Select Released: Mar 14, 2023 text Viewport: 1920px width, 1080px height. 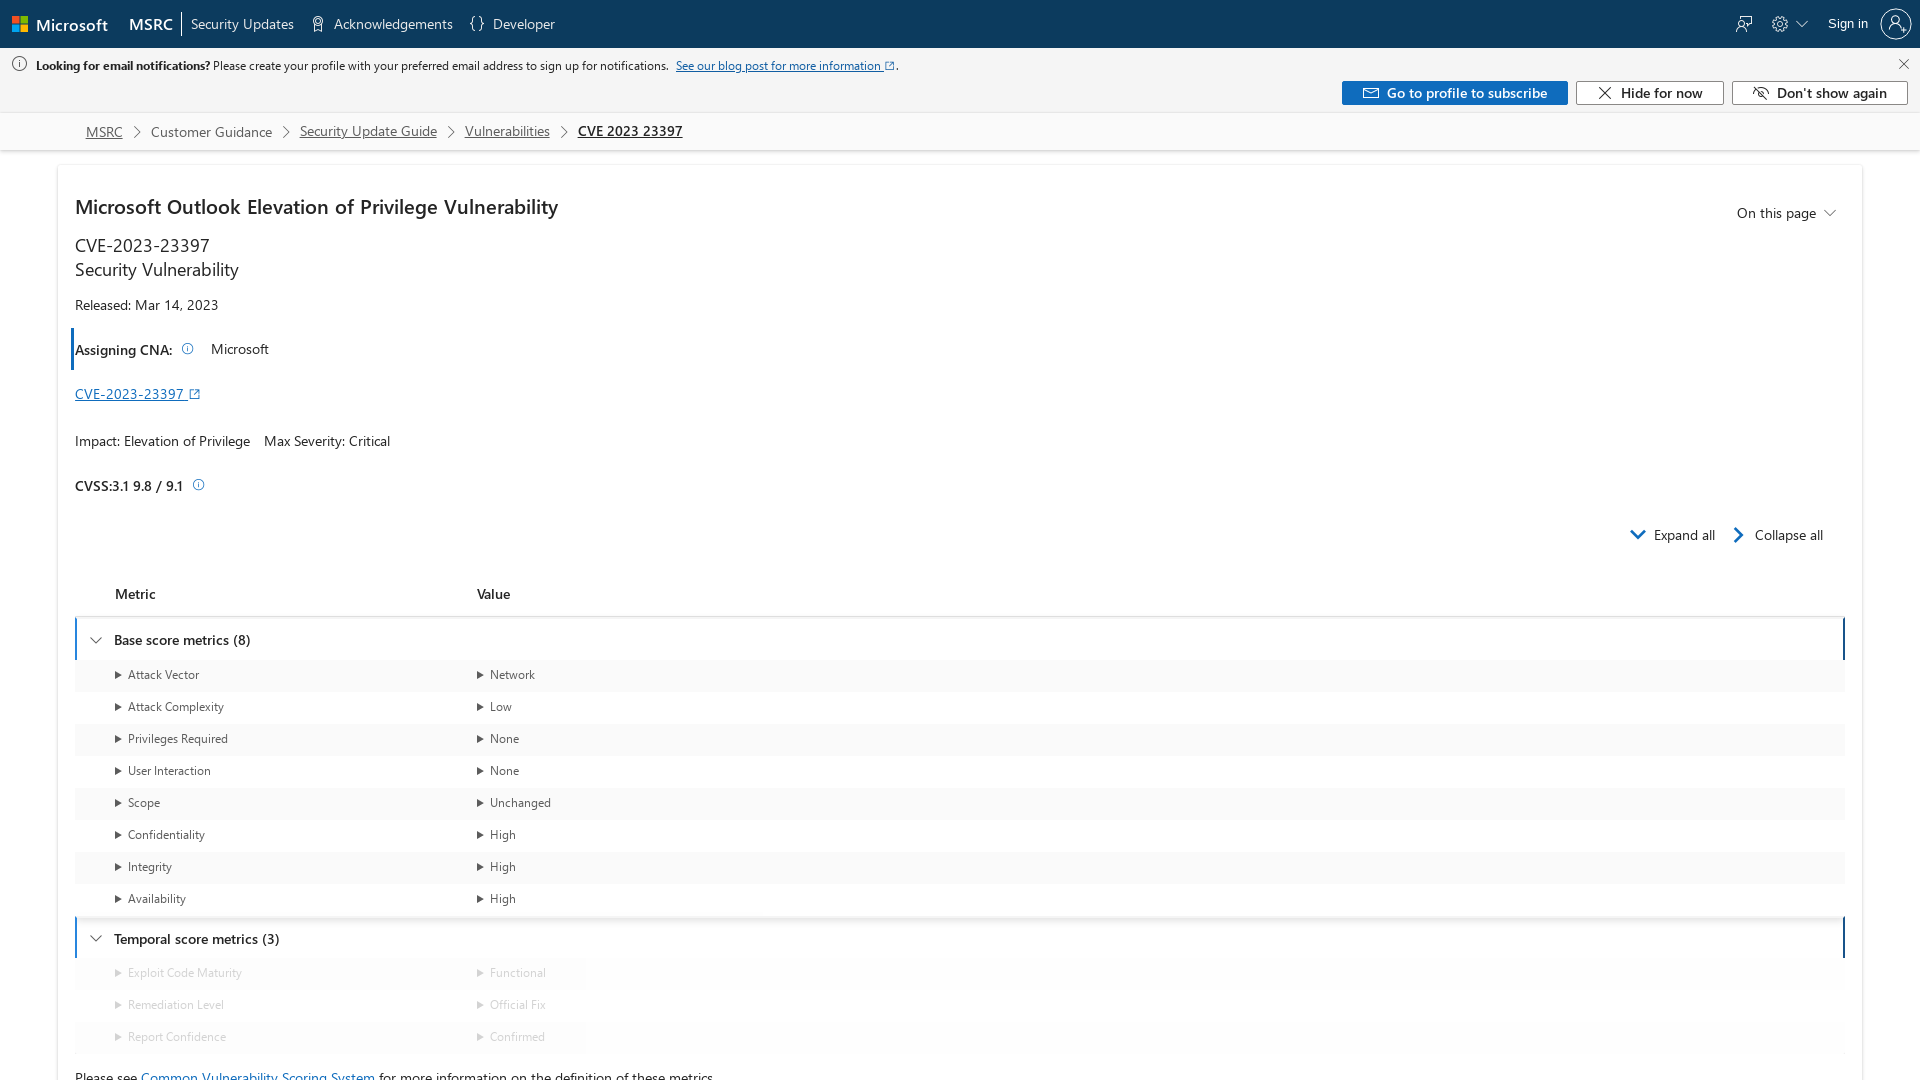tap(147, 305)
